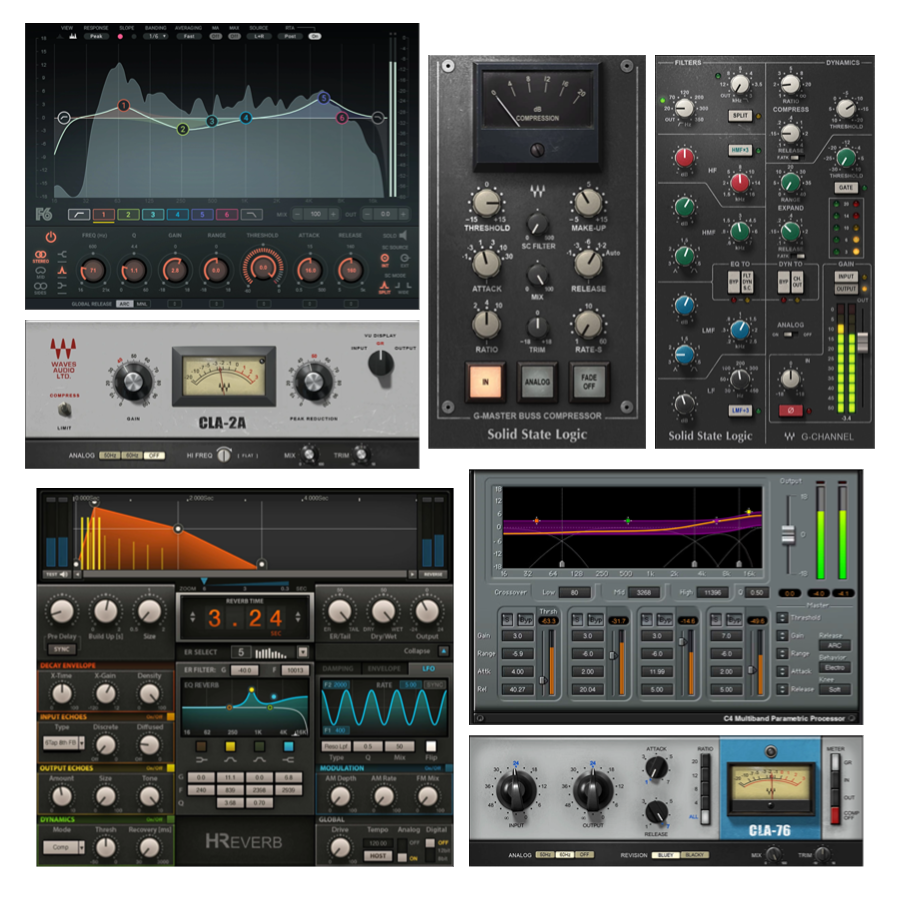Click H-Reverb envelope scroll right arrow
This screenshot has width=900, height=900.
(412, 574)
